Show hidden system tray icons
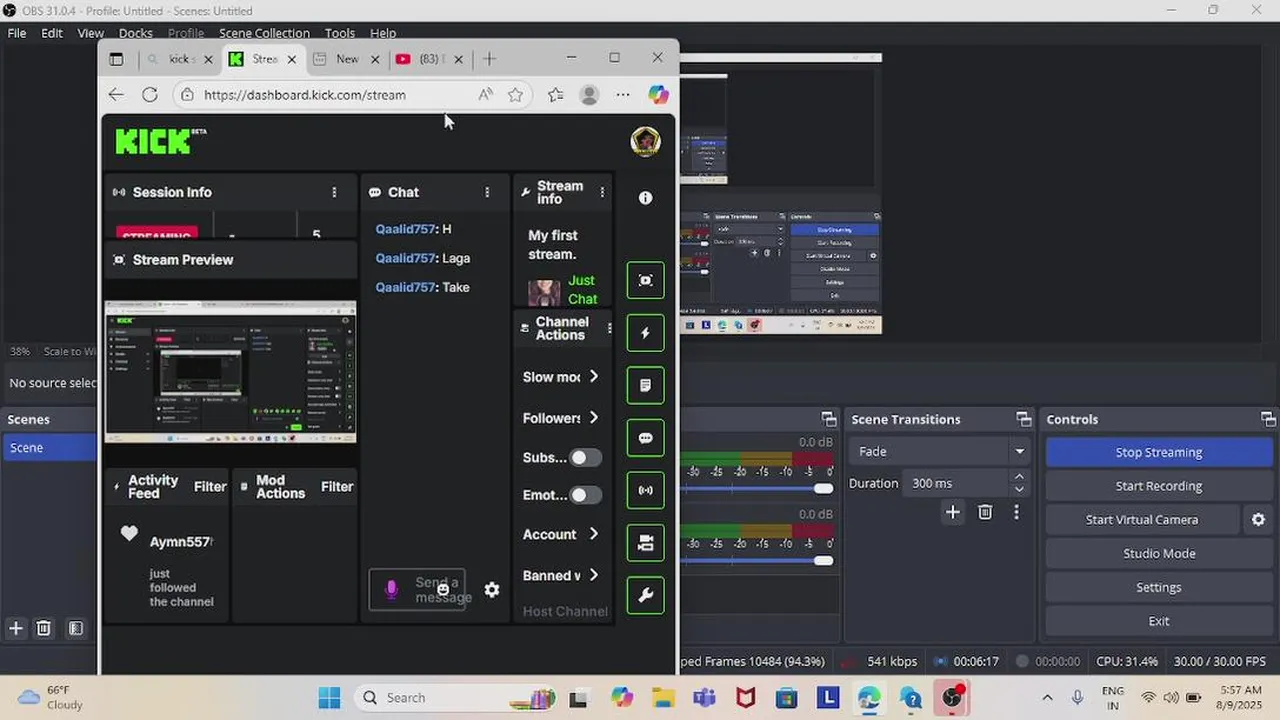 coord(1047,698)
